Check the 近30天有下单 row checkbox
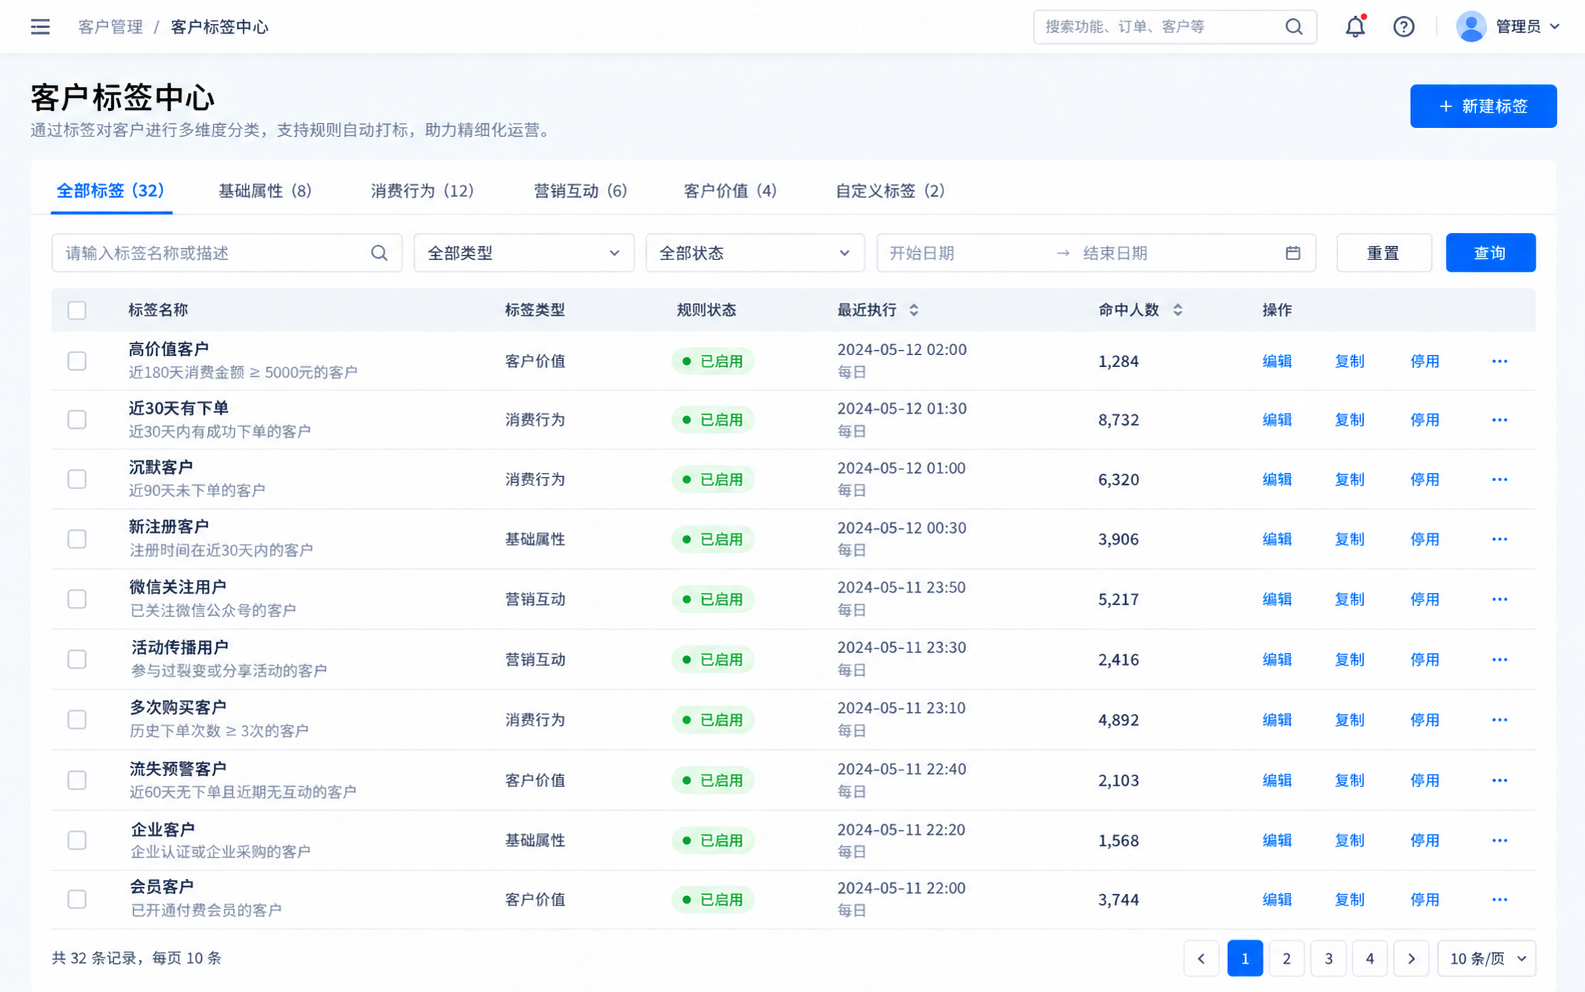Image resolution: width=1585 pixels, height=992 pixels. tap(77, 420)
